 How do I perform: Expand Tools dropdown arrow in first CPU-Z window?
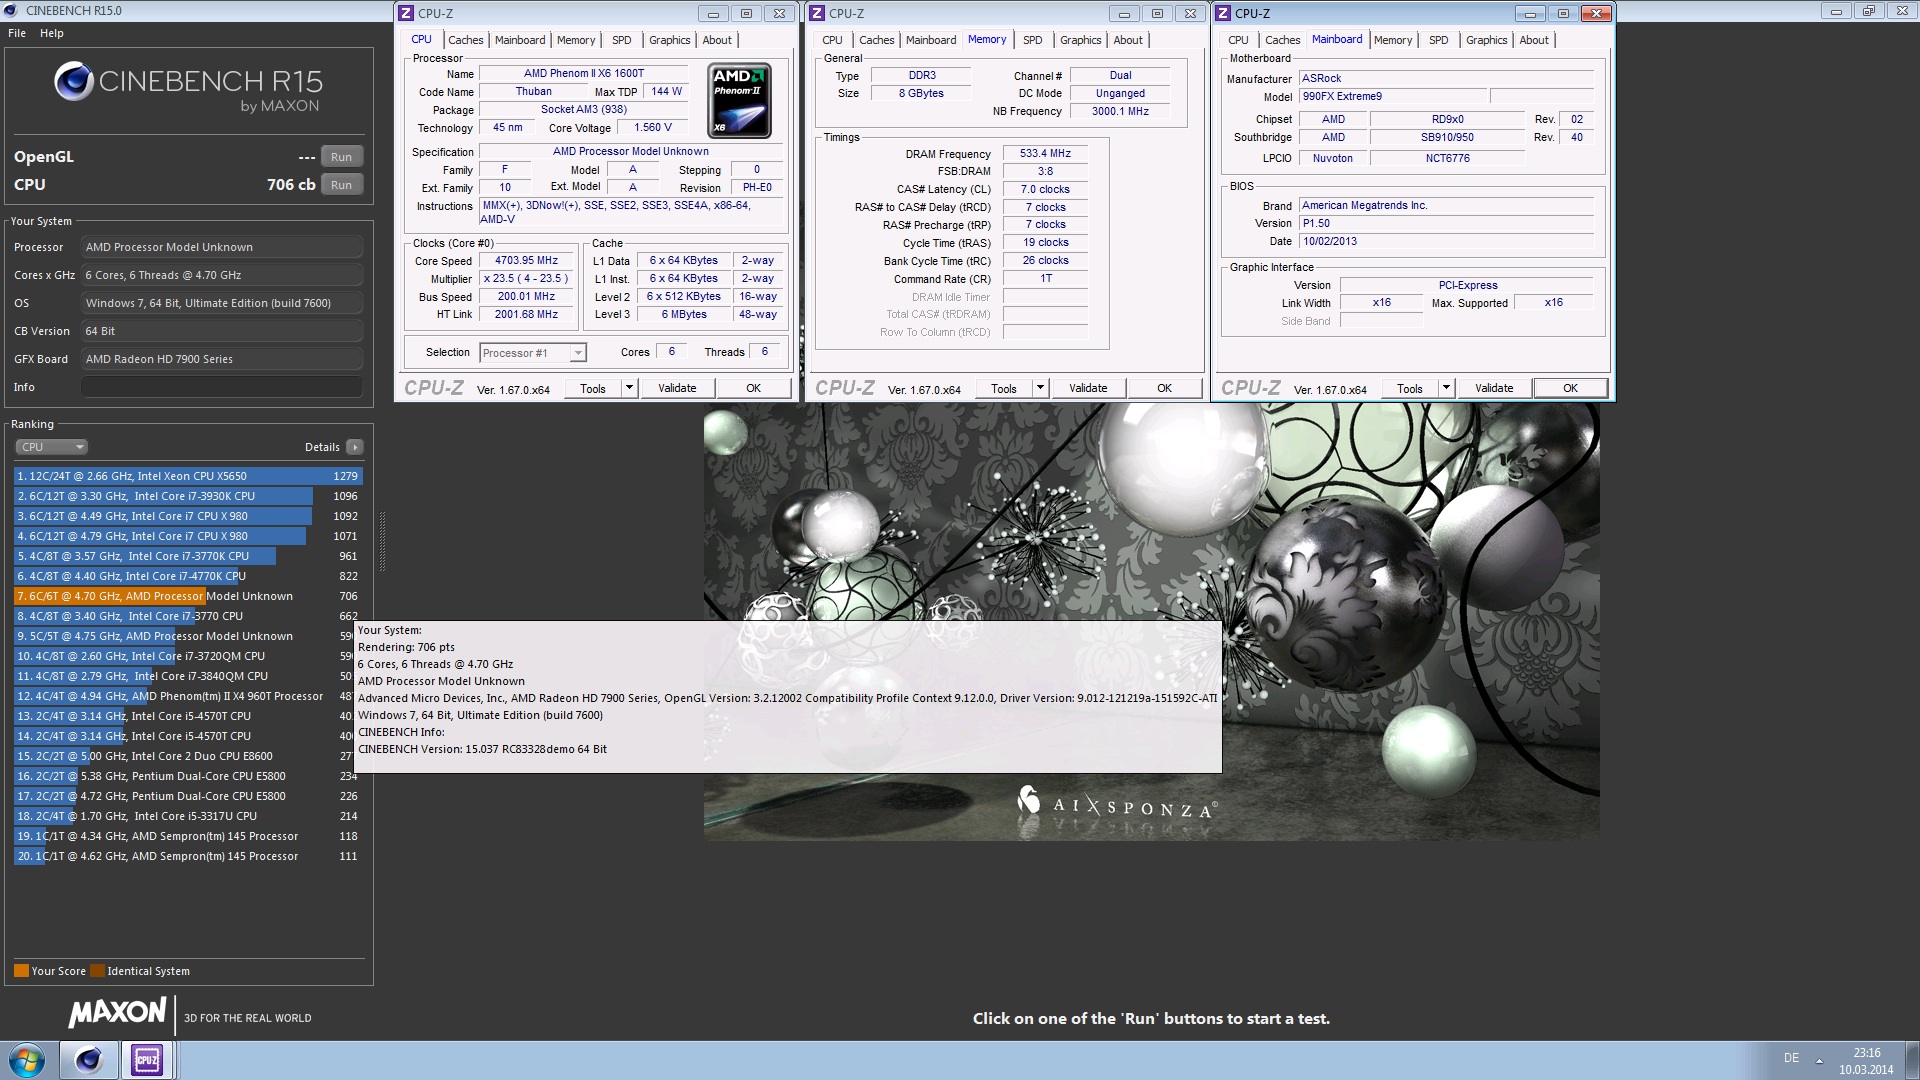coord(629,388)
